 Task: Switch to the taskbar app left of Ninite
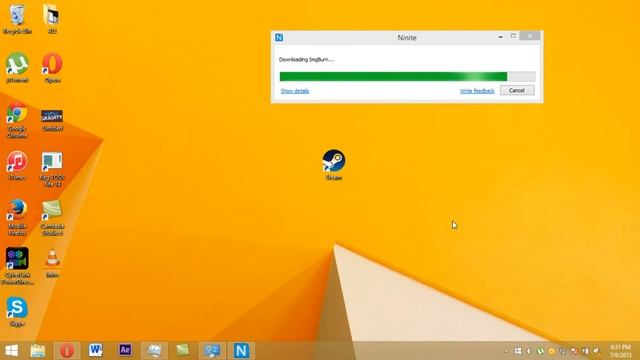pyautogui.click(x=212, y=350)
